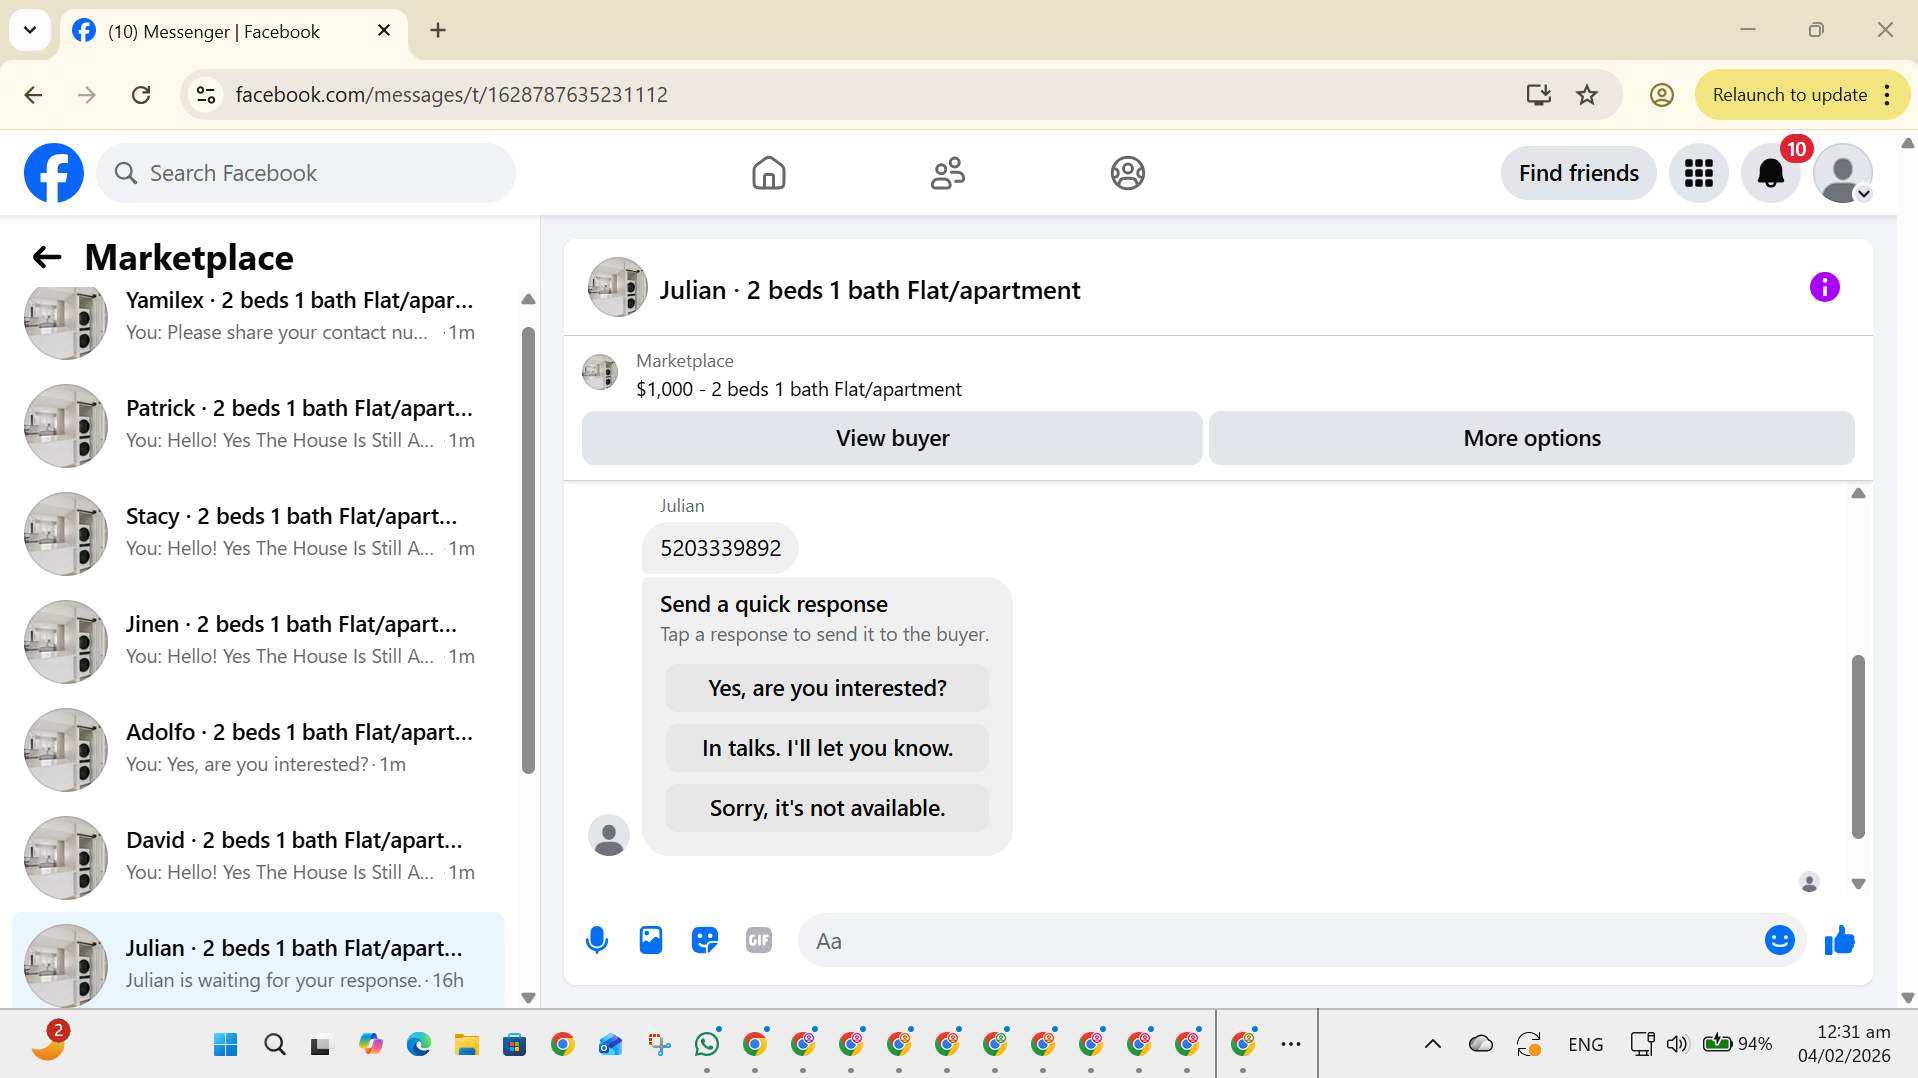The height and width of the screenshot is (1078, 1918).
Task: Click Relaunch to update button
Action: (1789, 94)
